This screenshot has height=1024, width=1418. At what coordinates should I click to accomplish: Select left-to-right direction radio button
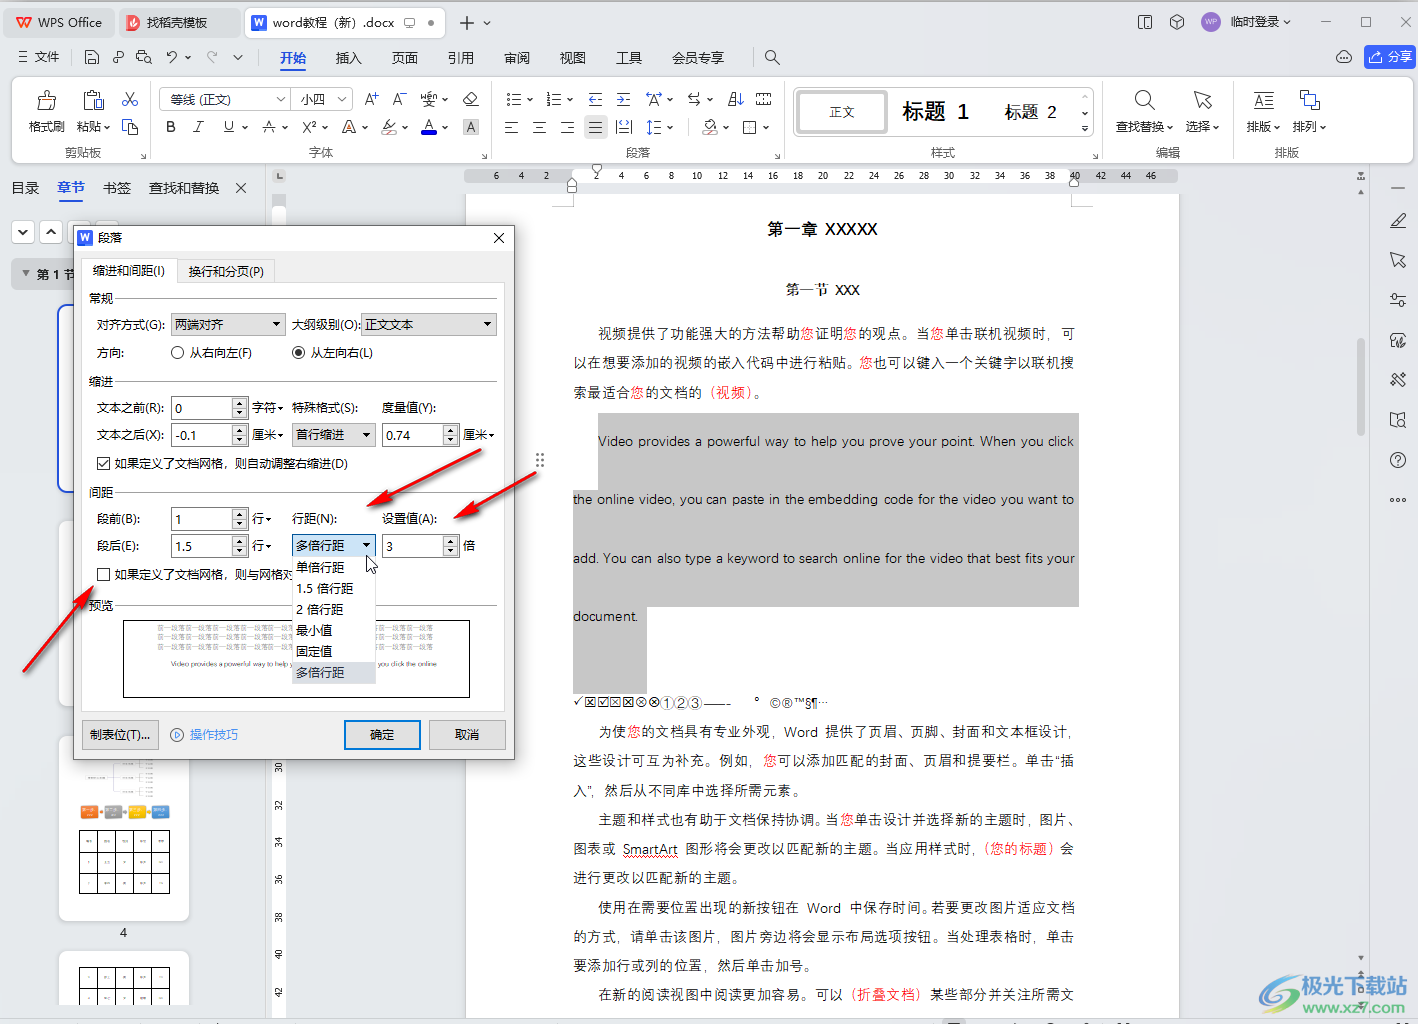coord(298,353)
